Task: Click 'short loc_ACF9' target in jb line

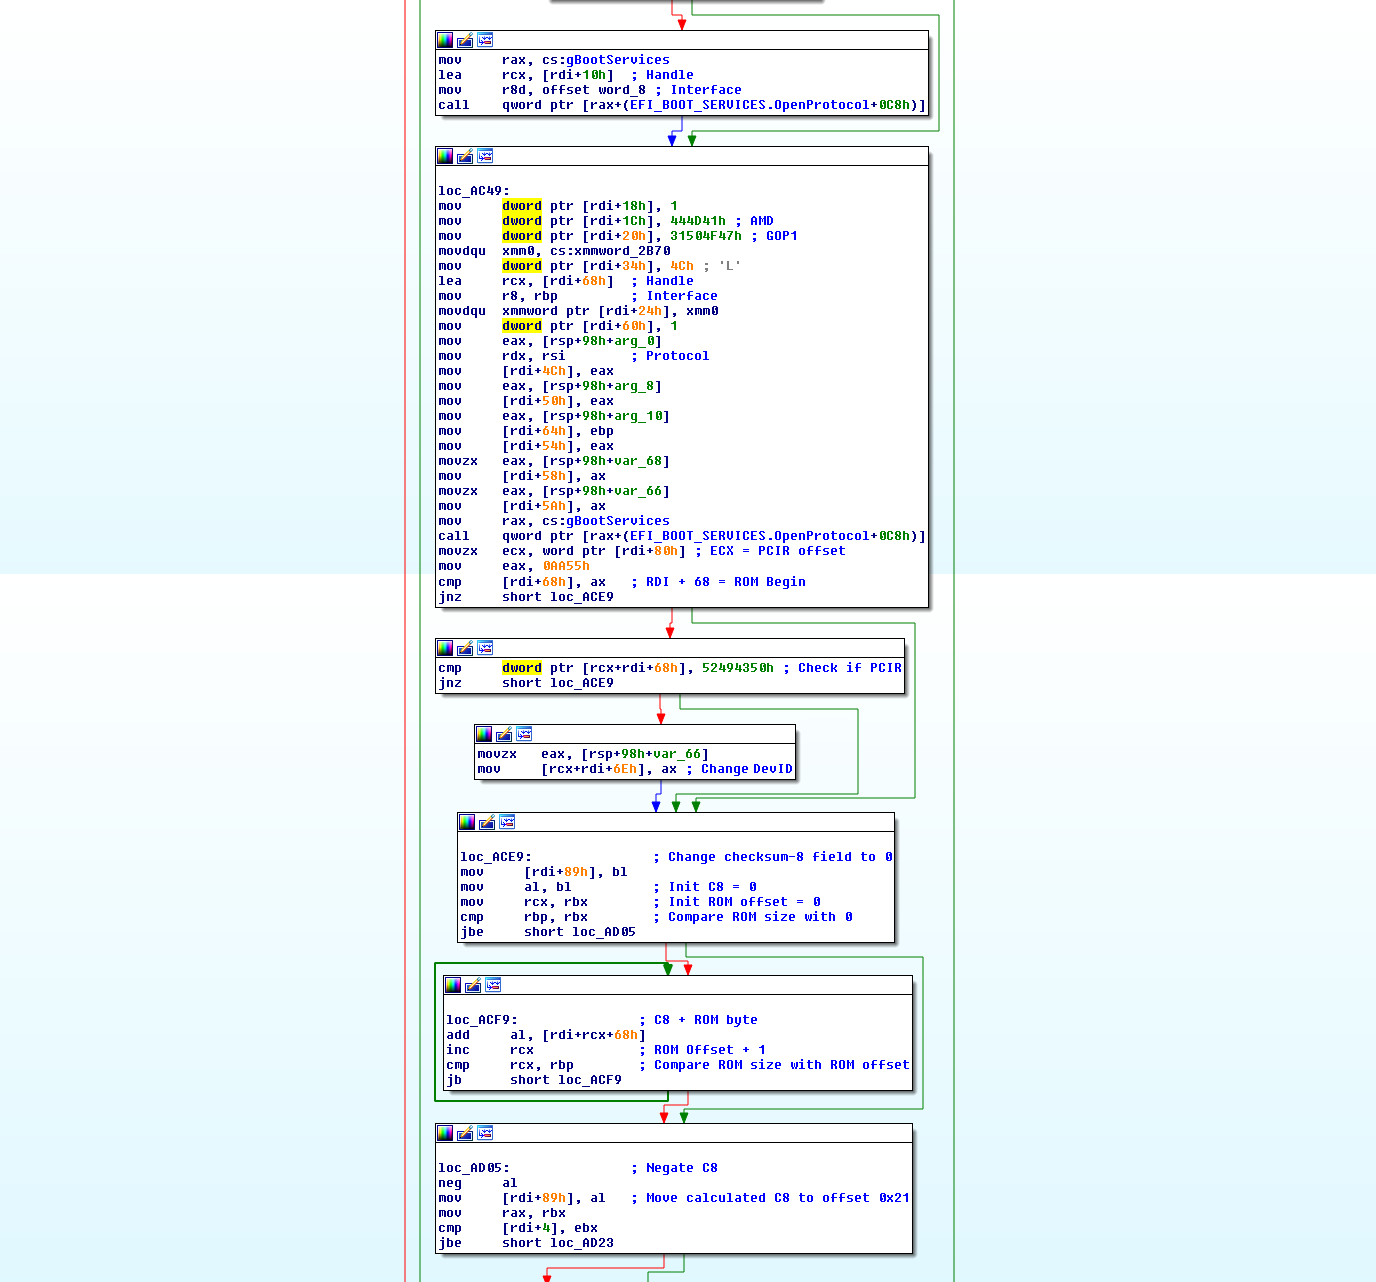Action: tap(566, 1080)
